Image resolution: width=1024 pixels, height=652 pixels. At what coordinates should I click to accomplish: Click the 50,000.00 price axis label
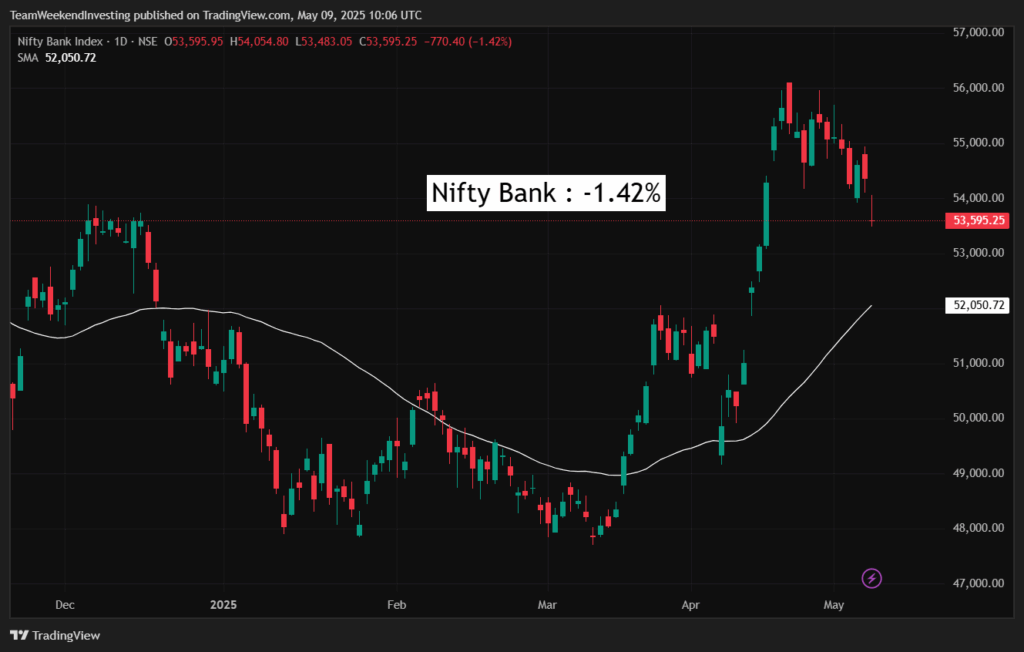[978, 417]
